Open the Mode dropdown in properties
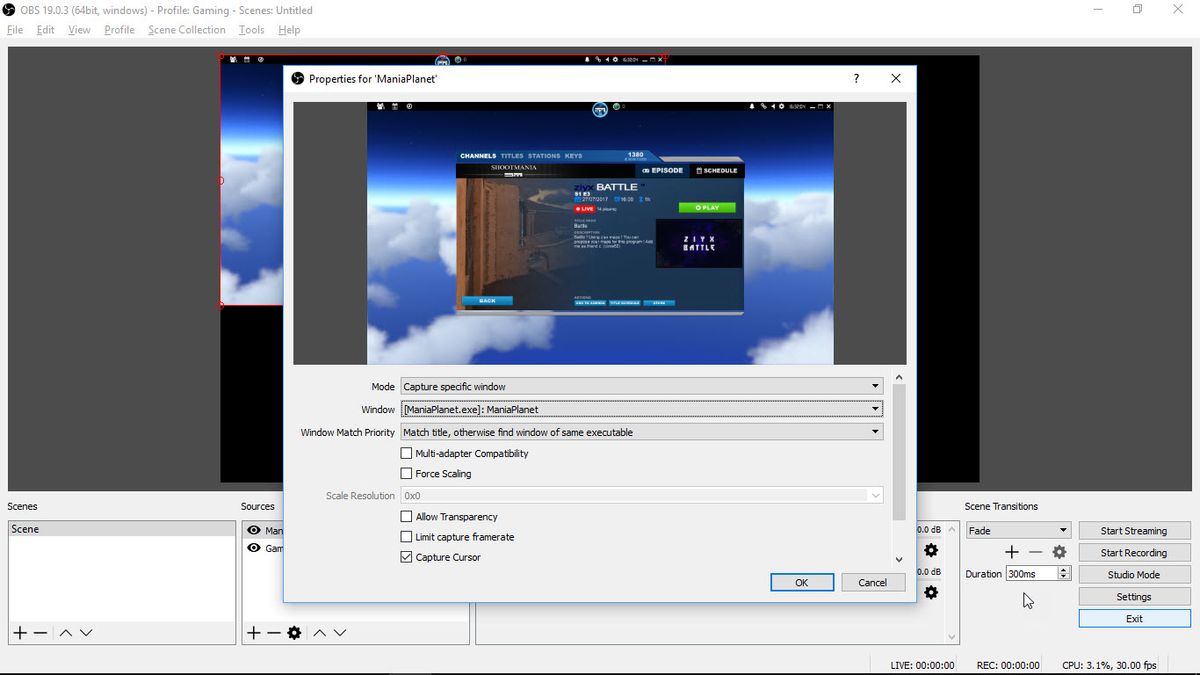Viewport: 1200px width, 675px height. (641, 386)
